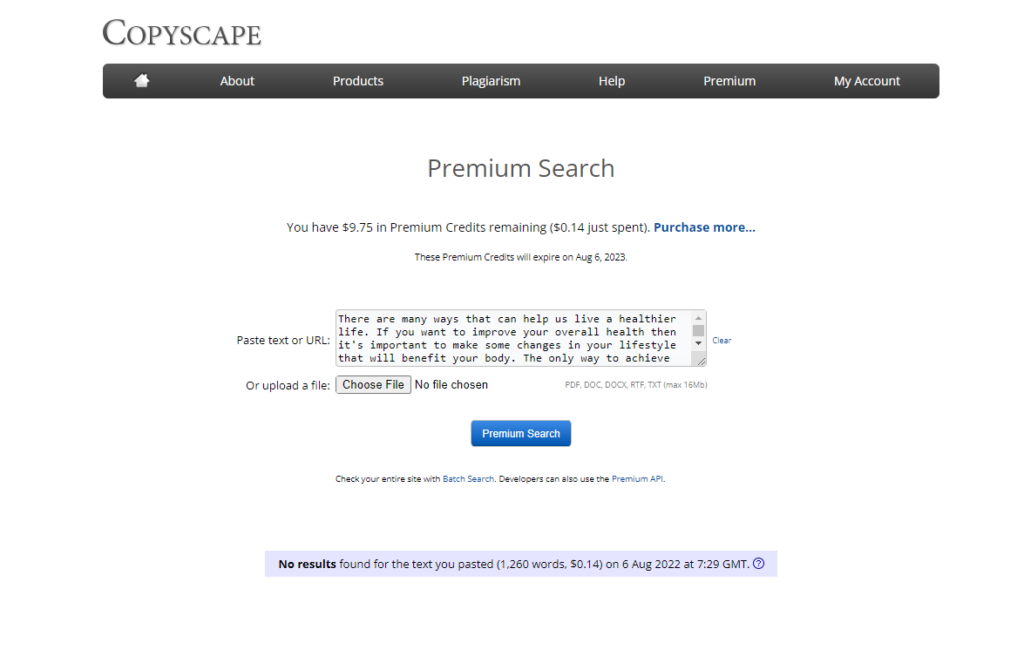This screenshot has width=1024, height=670.
Task: Click the 'Paste text or URL:' label
Action: click(x=283, y=340)
